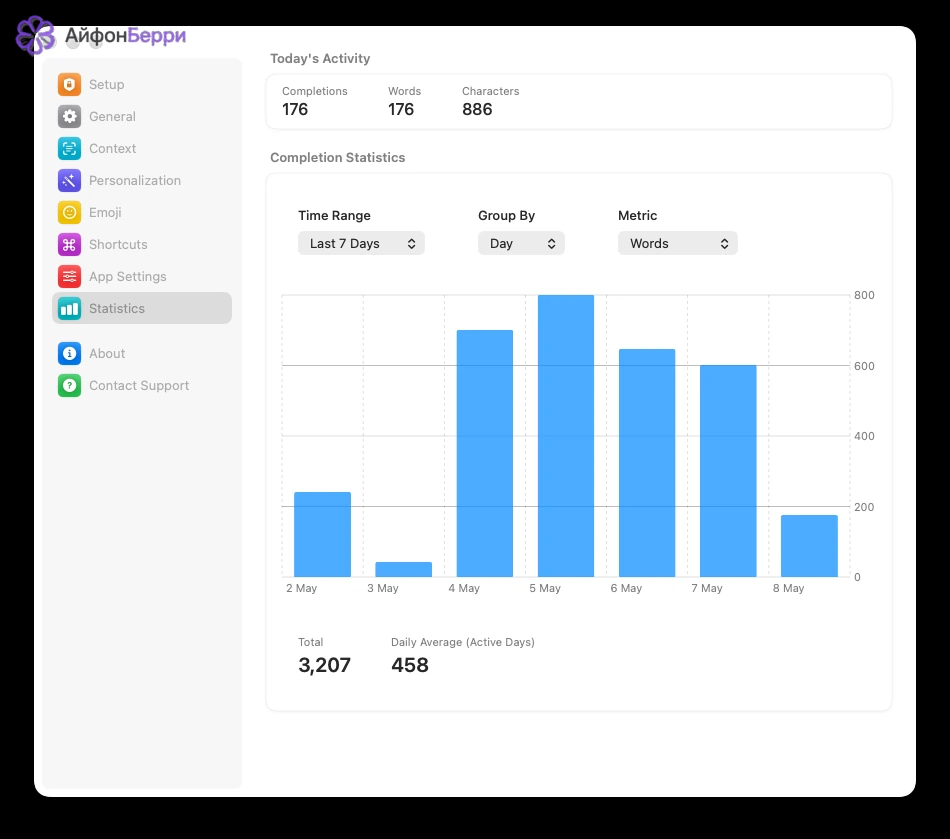Go to the Personalization label
Viewport: 950px width, 839px height.
pyautogui.click(x=135, y=181)
